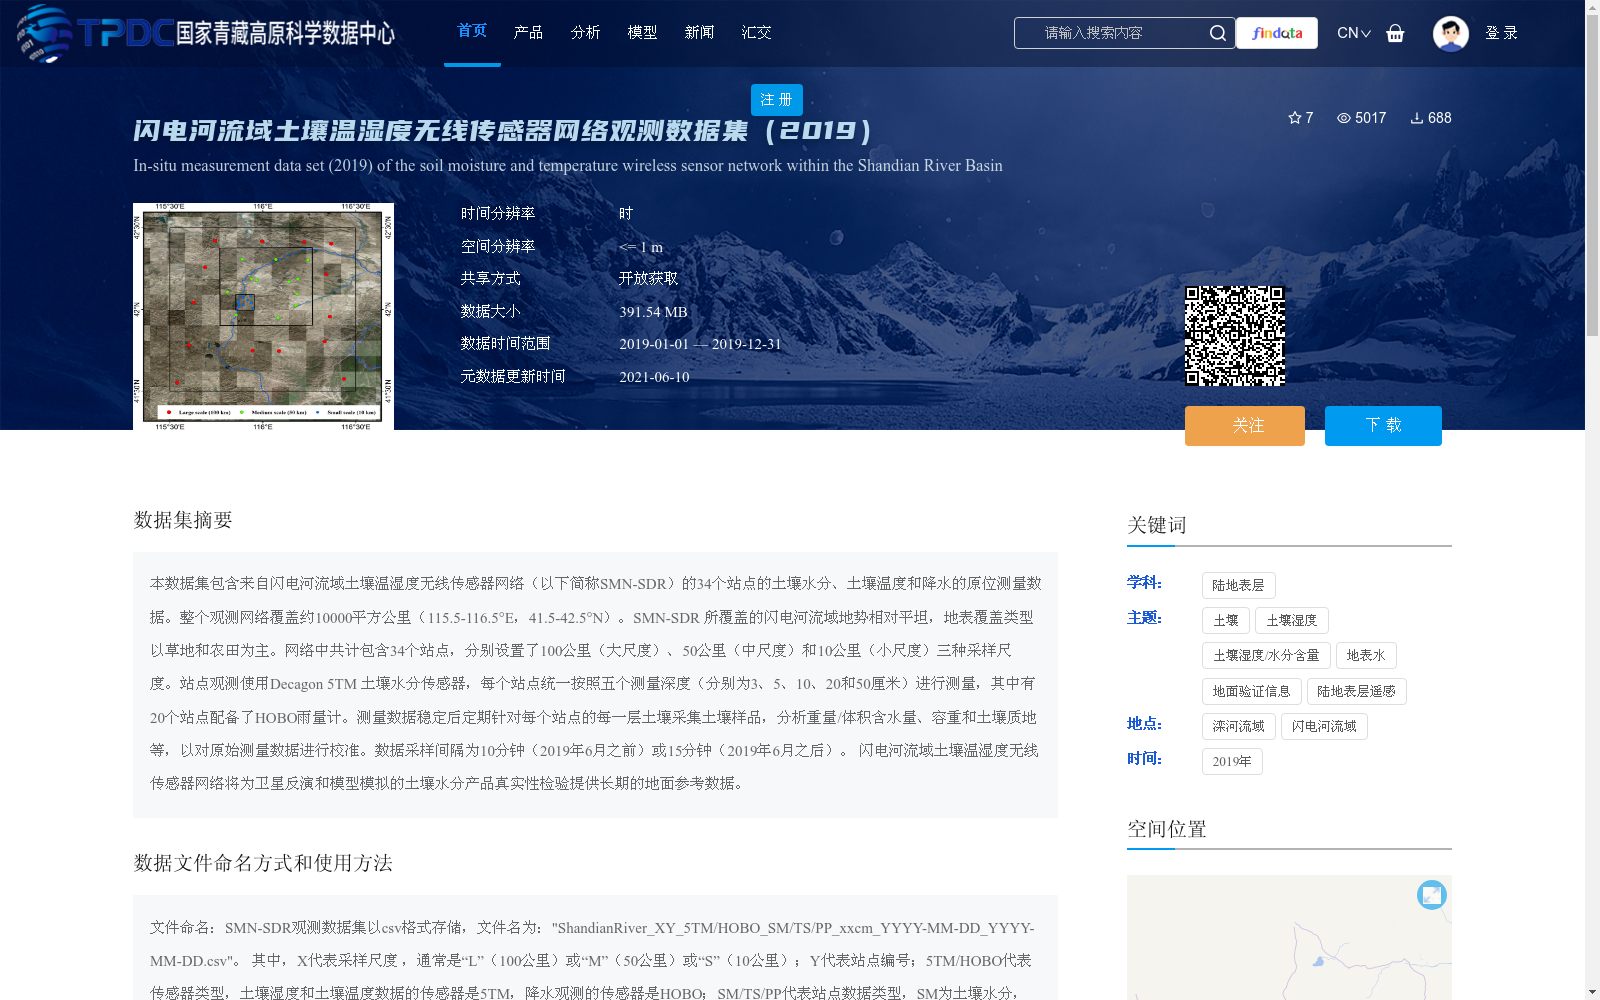
Task: Select the 地表水 keyword tag
Action: 1366,655
